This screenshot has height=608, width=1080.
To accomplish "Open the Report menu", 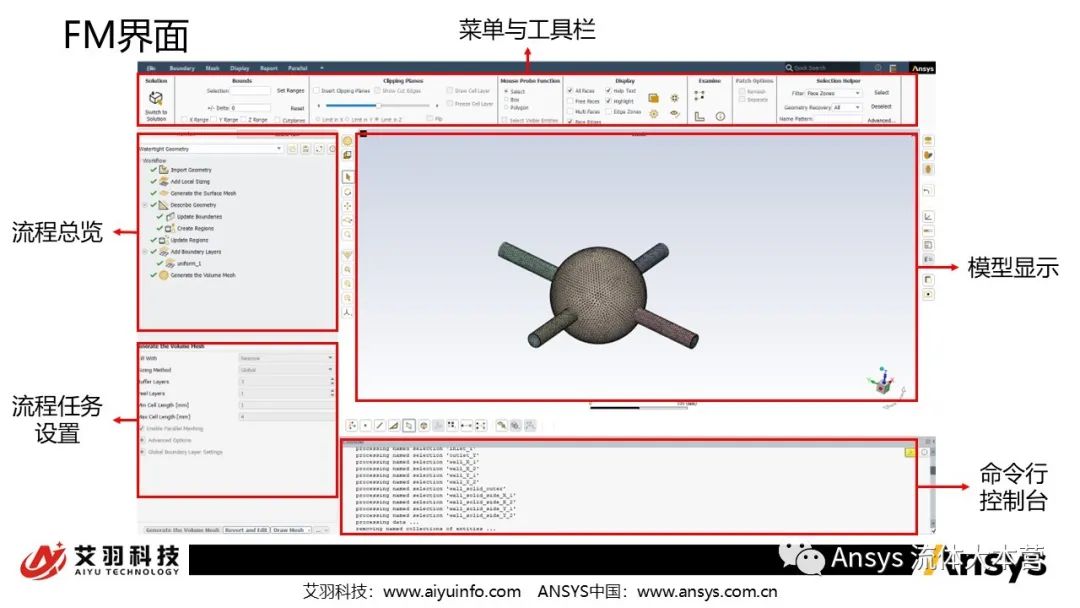I will [269, 68].
